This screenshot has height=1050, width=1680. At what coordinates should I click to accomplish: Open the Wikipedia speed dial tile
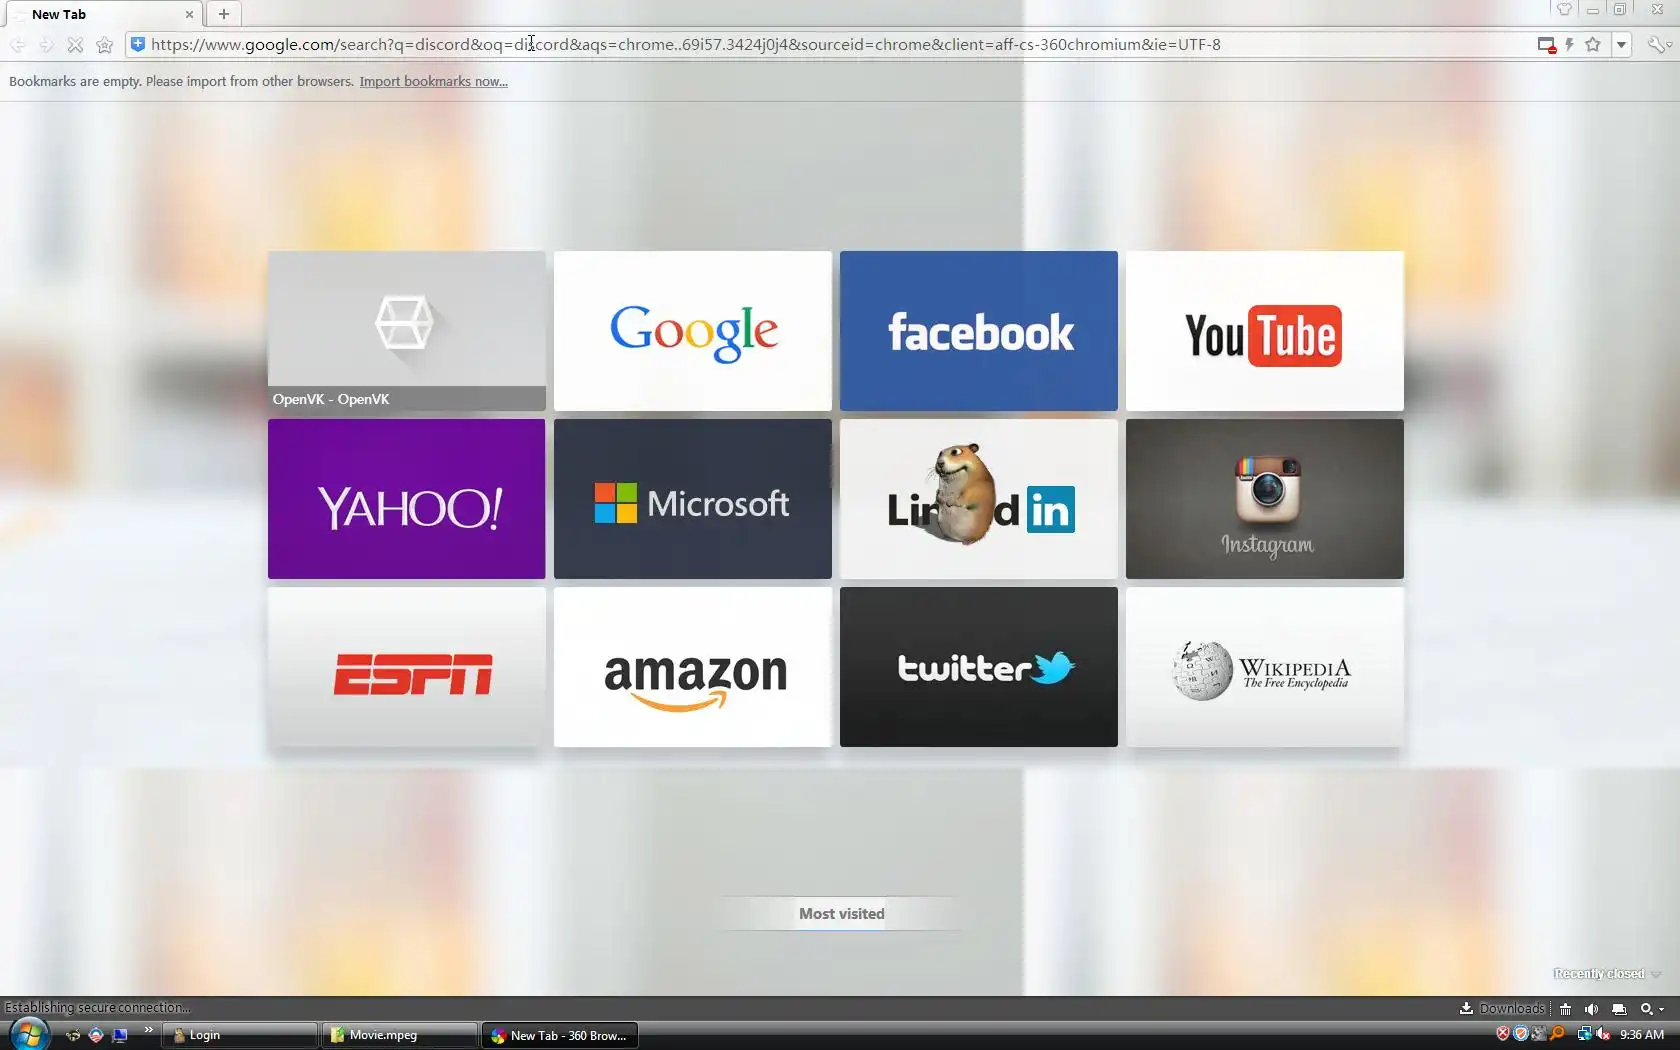point(1265,667)
